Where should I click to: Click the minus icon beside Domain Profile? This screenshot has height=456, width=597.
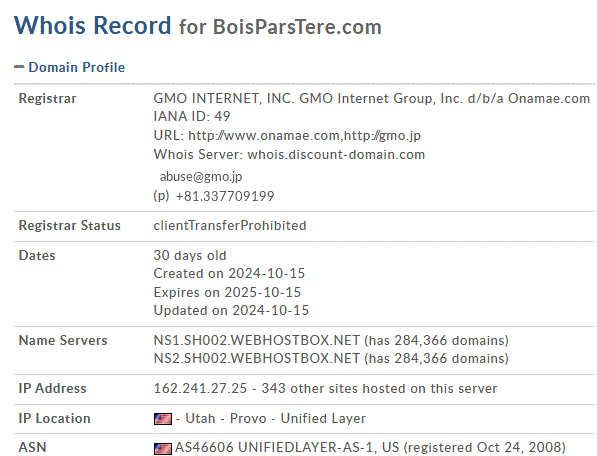(x=19, y=67)
